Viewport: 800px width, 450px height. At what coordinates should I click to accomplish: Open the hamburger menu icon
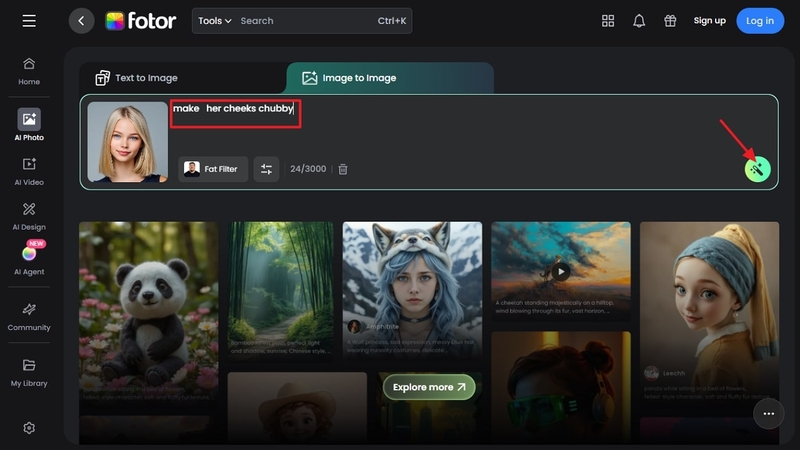[x=29, y=21]
